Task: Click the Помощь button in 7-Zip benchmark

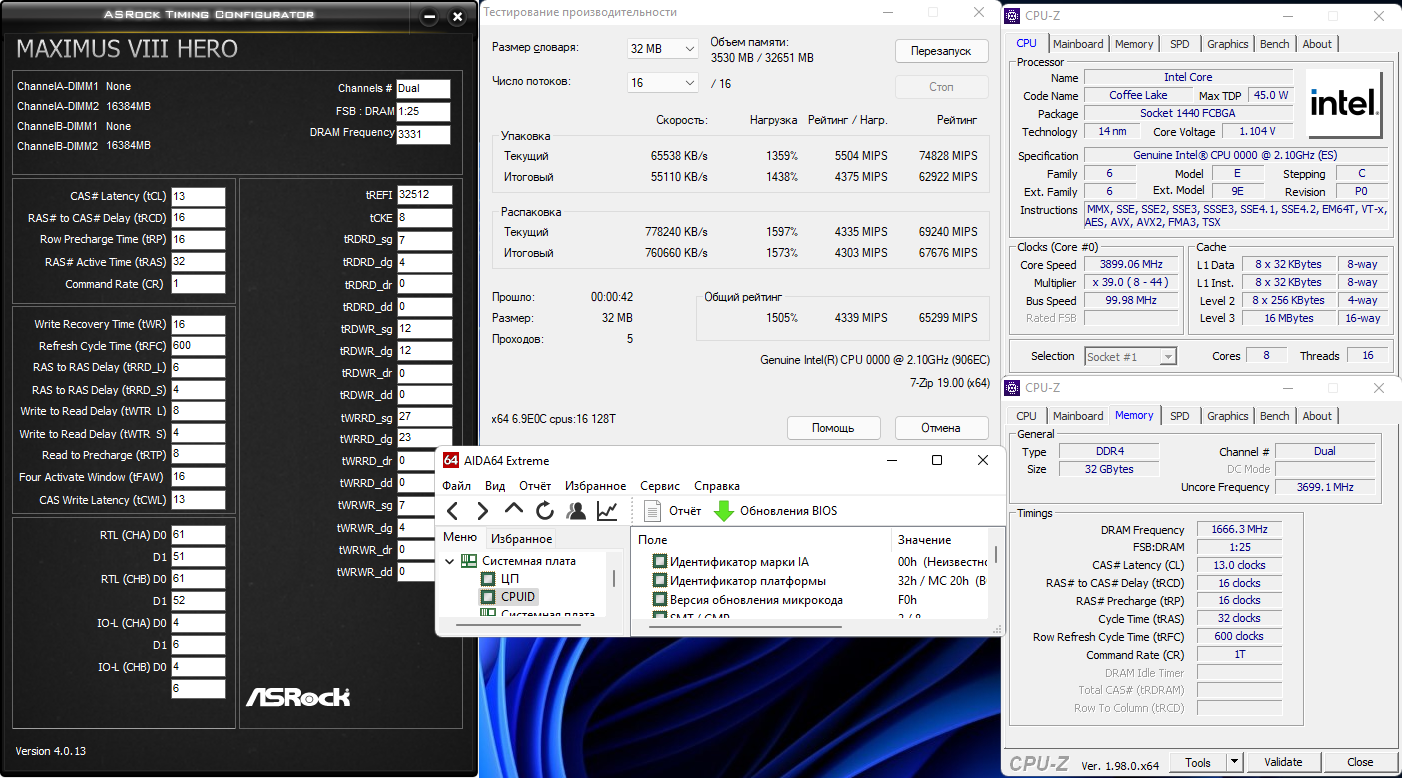Action: coord(833,428)
